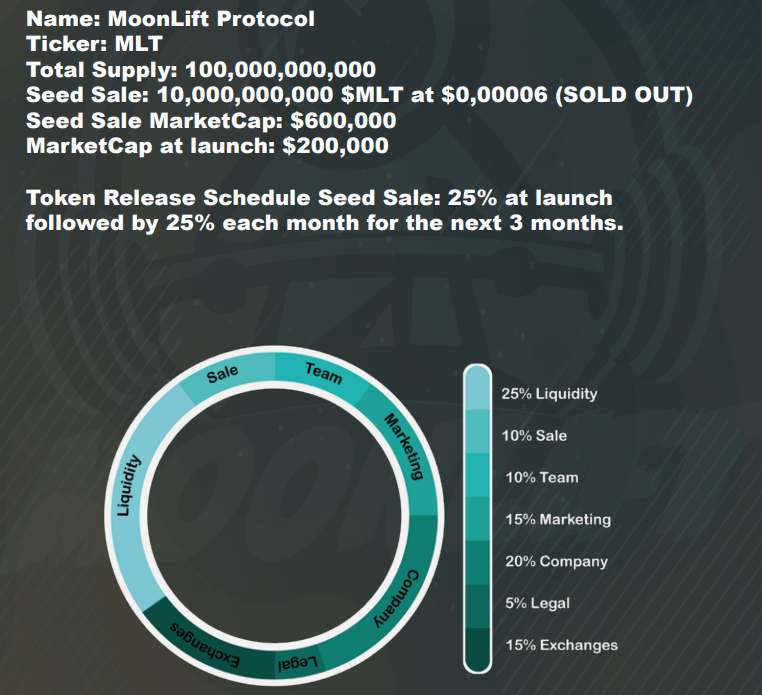Click the Company green swatch in legend bar
This screenshot has width=762, height=695.
(x=477, y=563)
